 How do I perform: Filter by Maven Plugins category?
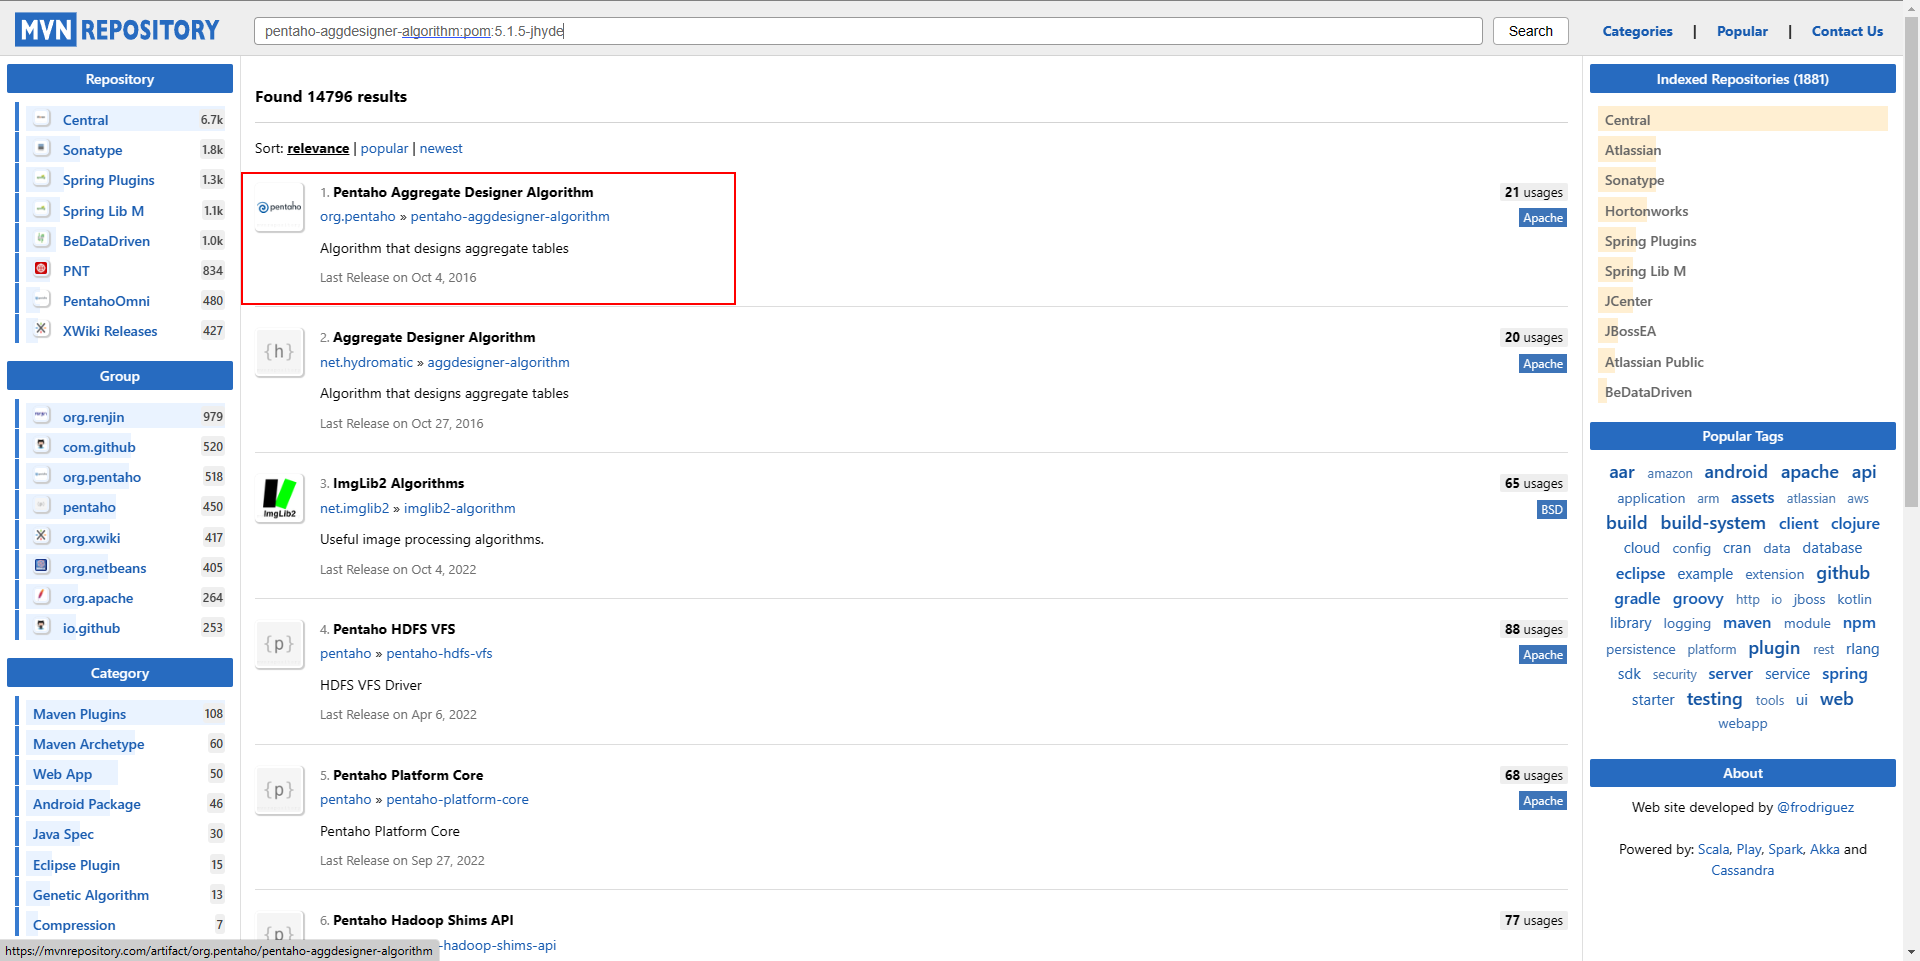point(79,714)
